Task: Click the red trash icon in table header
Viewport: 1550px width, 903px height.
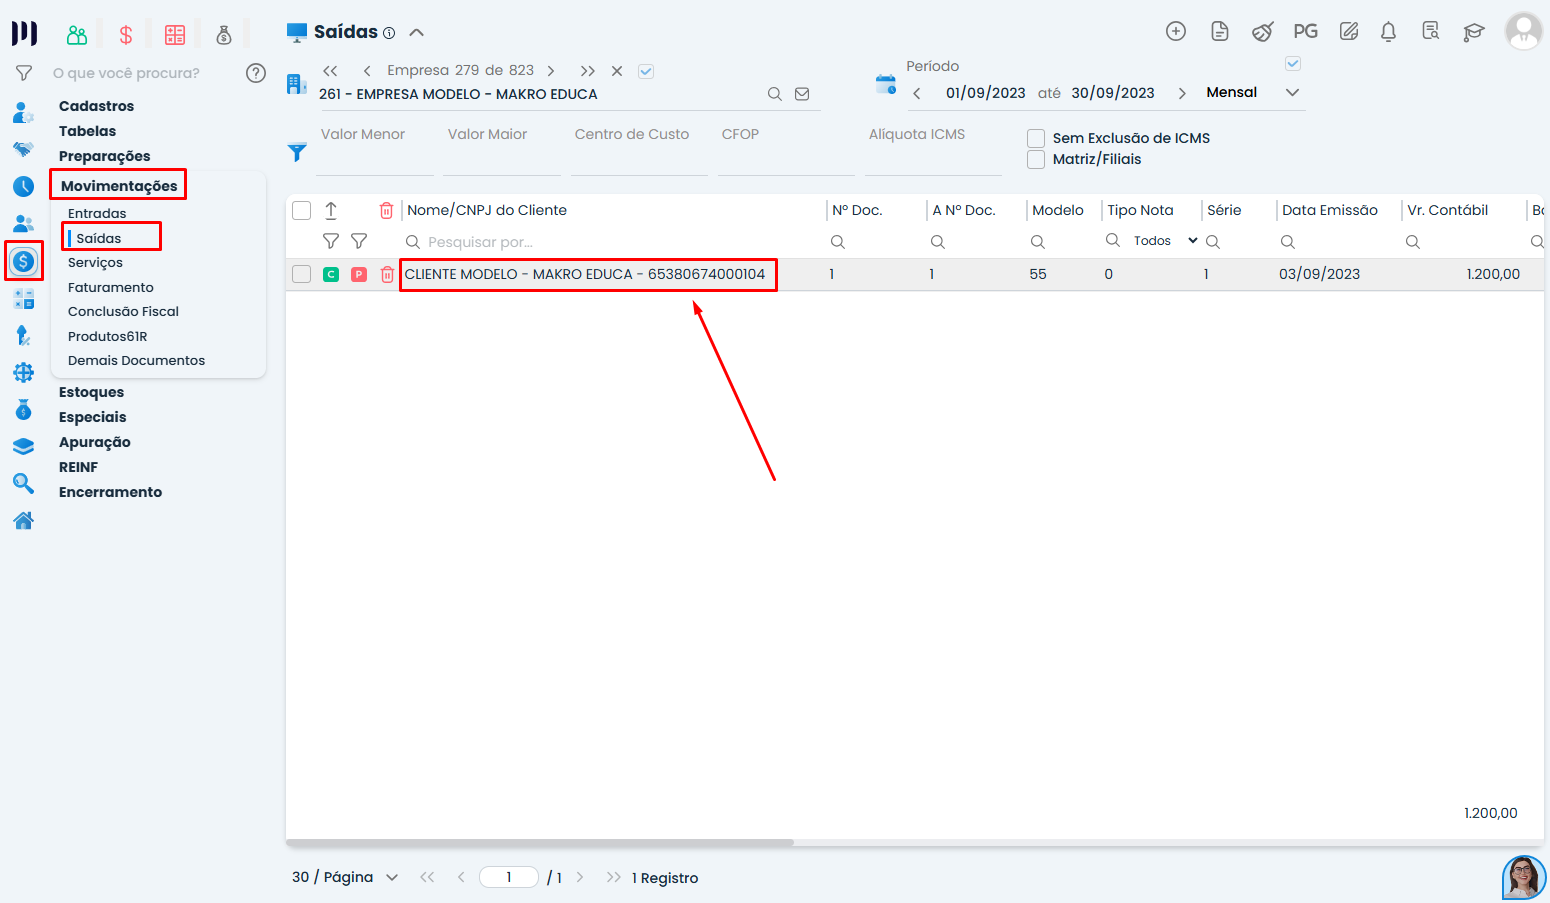Action: pyautogui.click(x=387, y=210)
